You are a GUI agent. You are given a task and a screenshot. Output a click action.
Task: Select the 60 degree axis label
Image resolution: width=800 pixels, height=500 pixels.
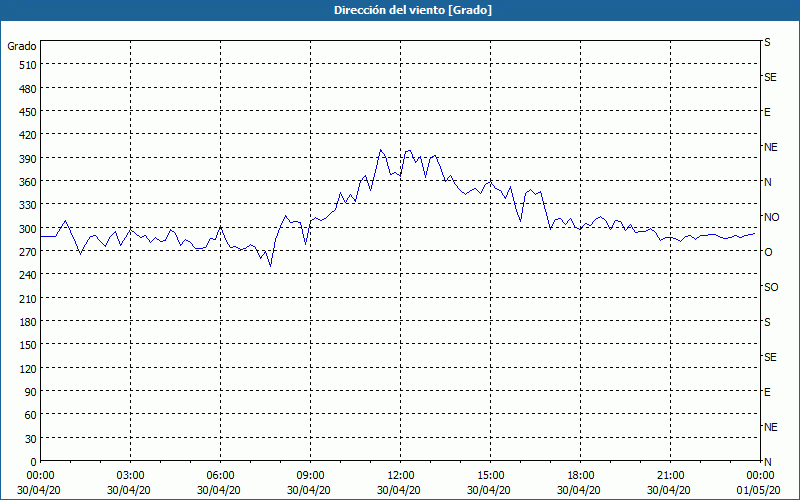pyautogui.click(x=31, y=415)
